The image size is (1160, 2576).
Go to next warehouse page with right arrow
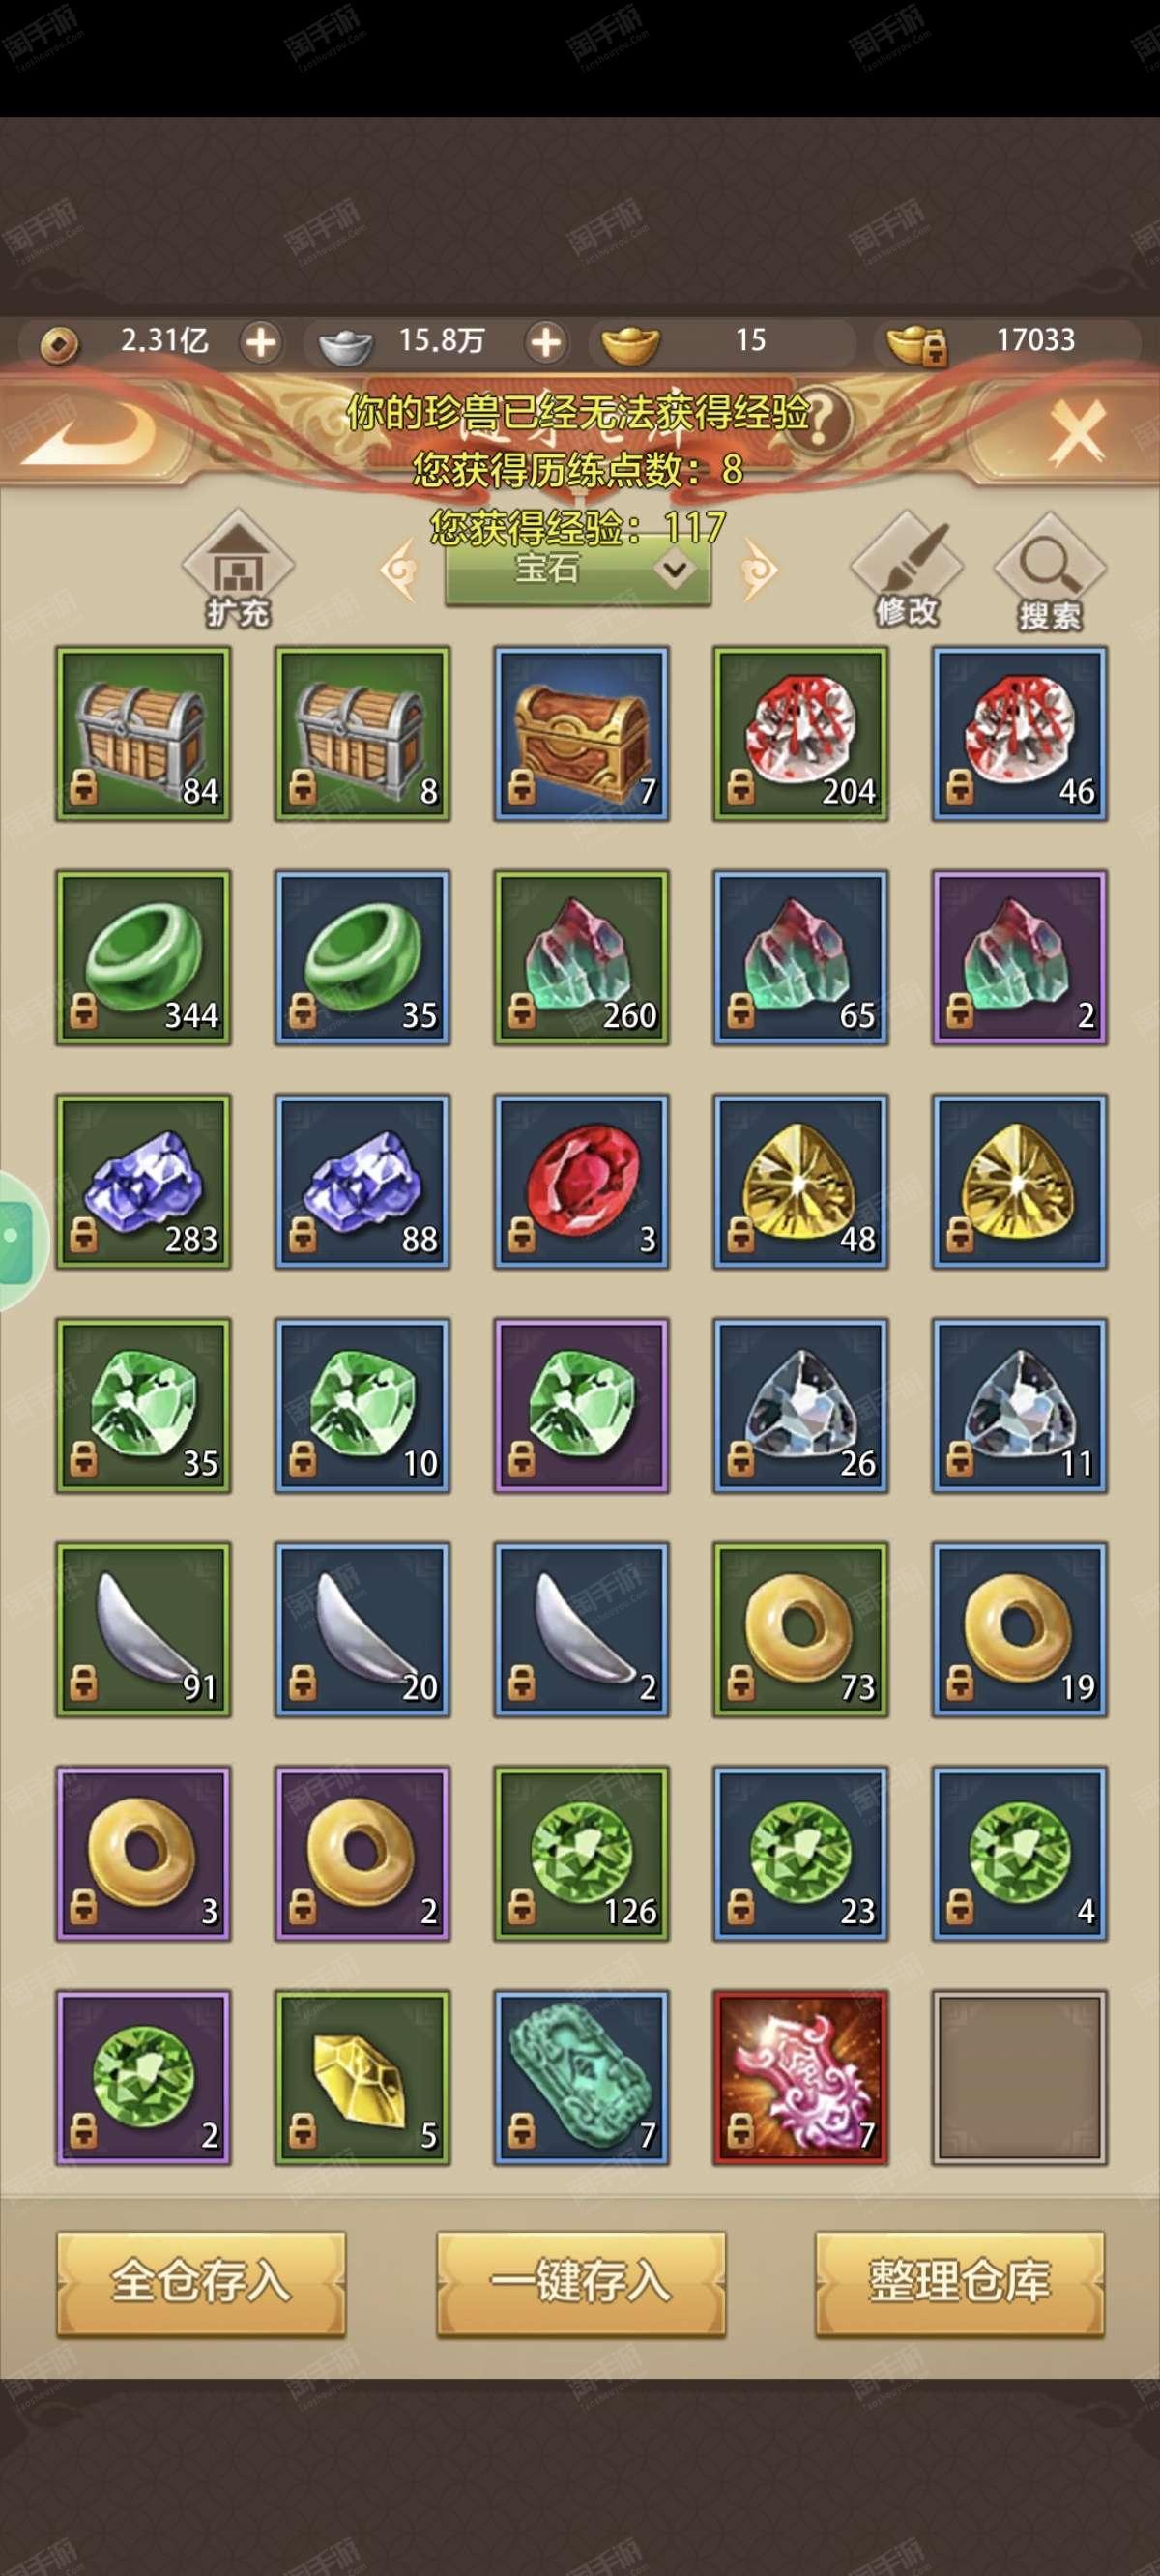(757, 571)
